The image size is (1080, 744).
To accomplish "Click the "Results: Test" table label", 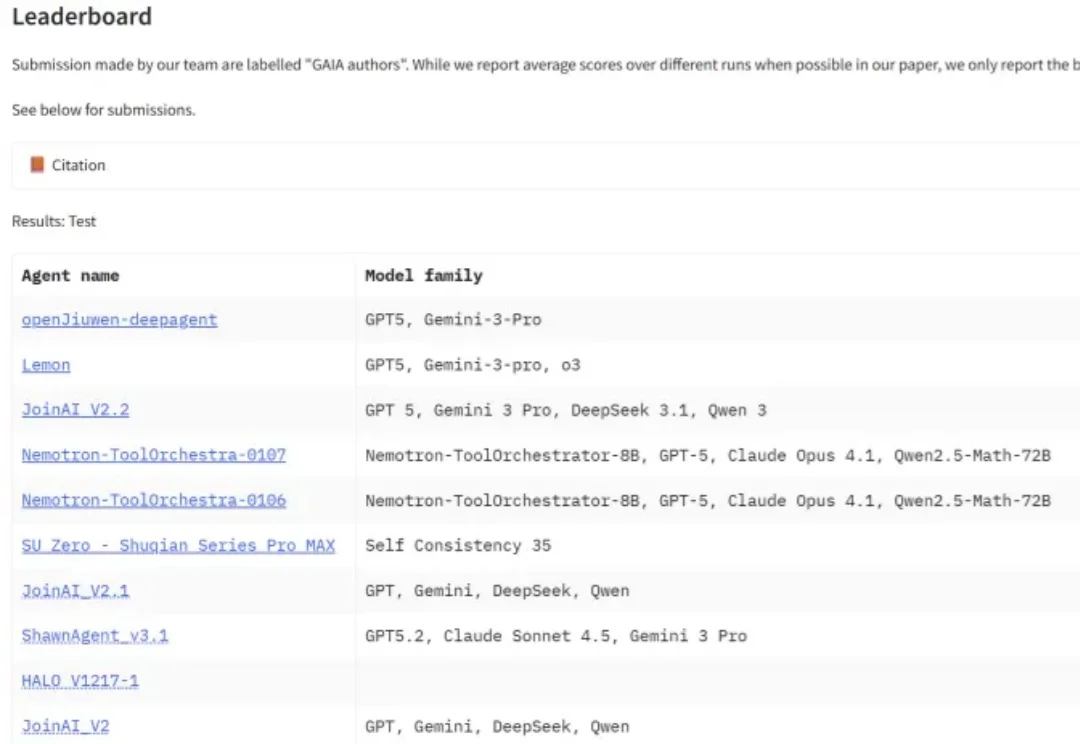I will [54, 221].
